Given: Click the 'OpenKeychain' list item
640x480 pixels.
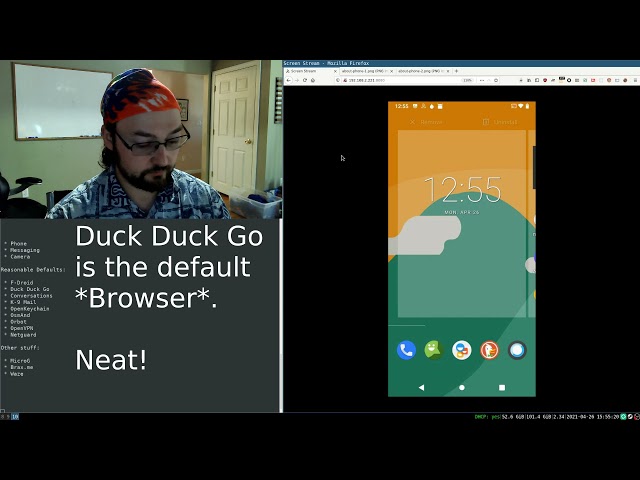Looking at the screenshot, I should tap(30, 309).
